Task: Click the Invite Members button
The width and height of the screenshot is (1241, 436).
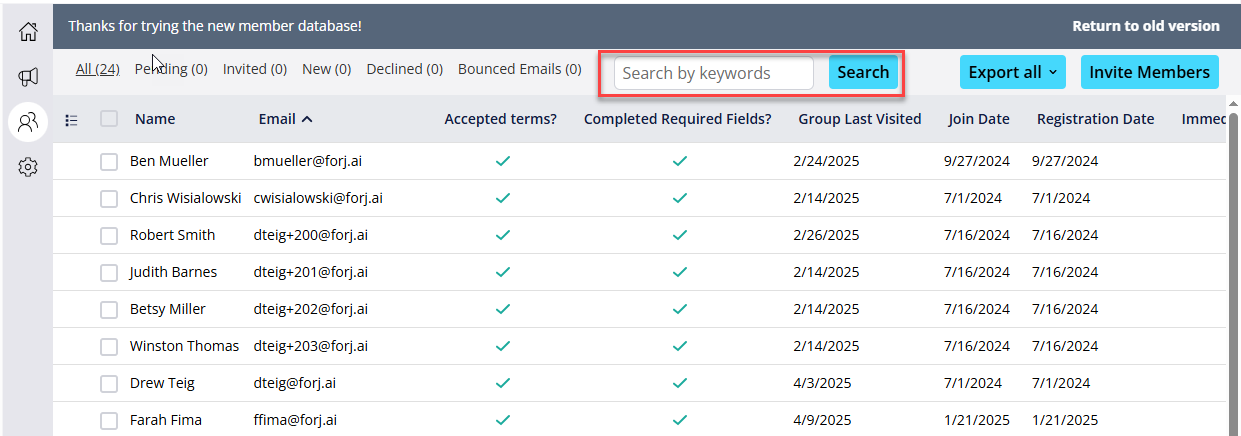Action: [x=1150, y=72]
